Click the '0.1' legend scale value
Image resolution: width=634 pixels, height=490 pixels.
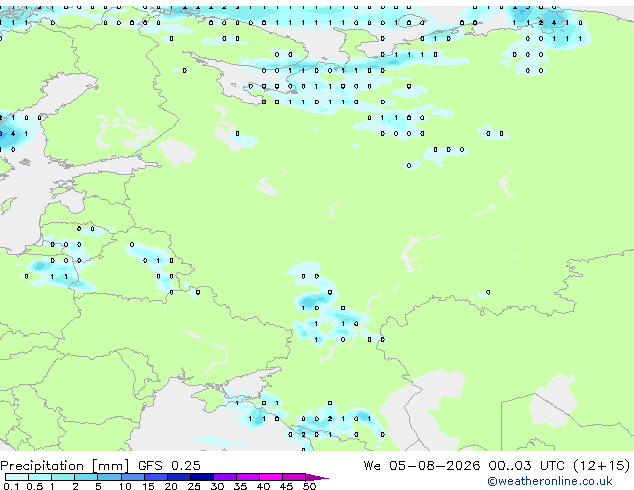pyautogui.click(x=11, y=486)
